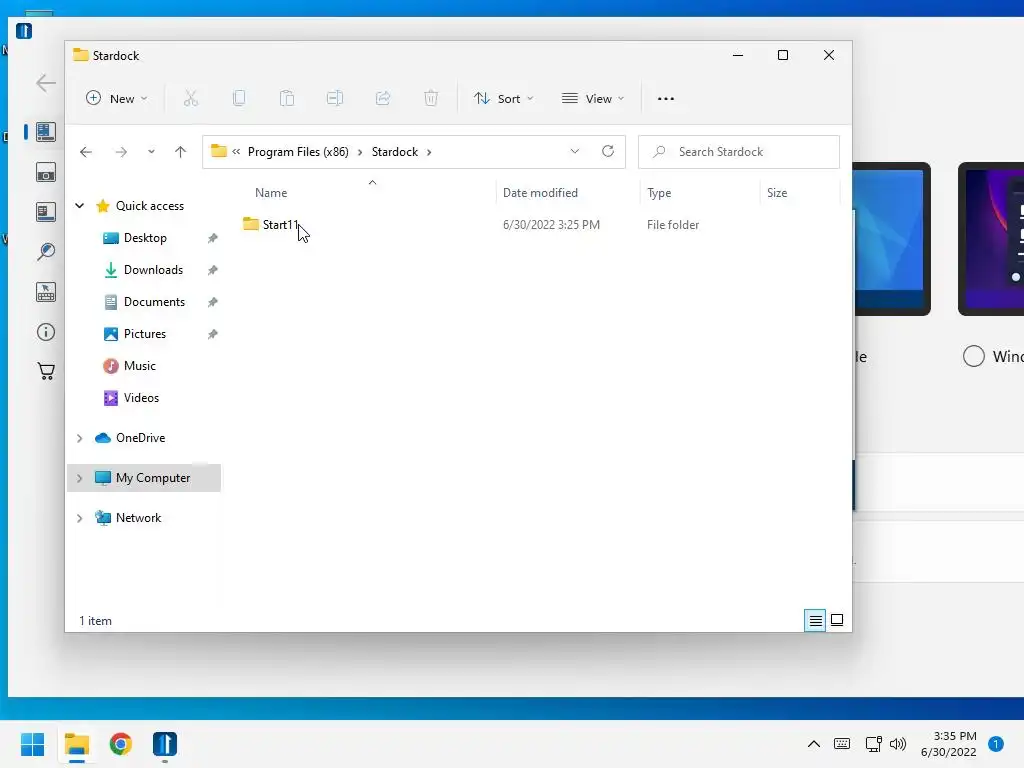Expand the My Computer tree node
The image size is (1024, 768).
80,478
